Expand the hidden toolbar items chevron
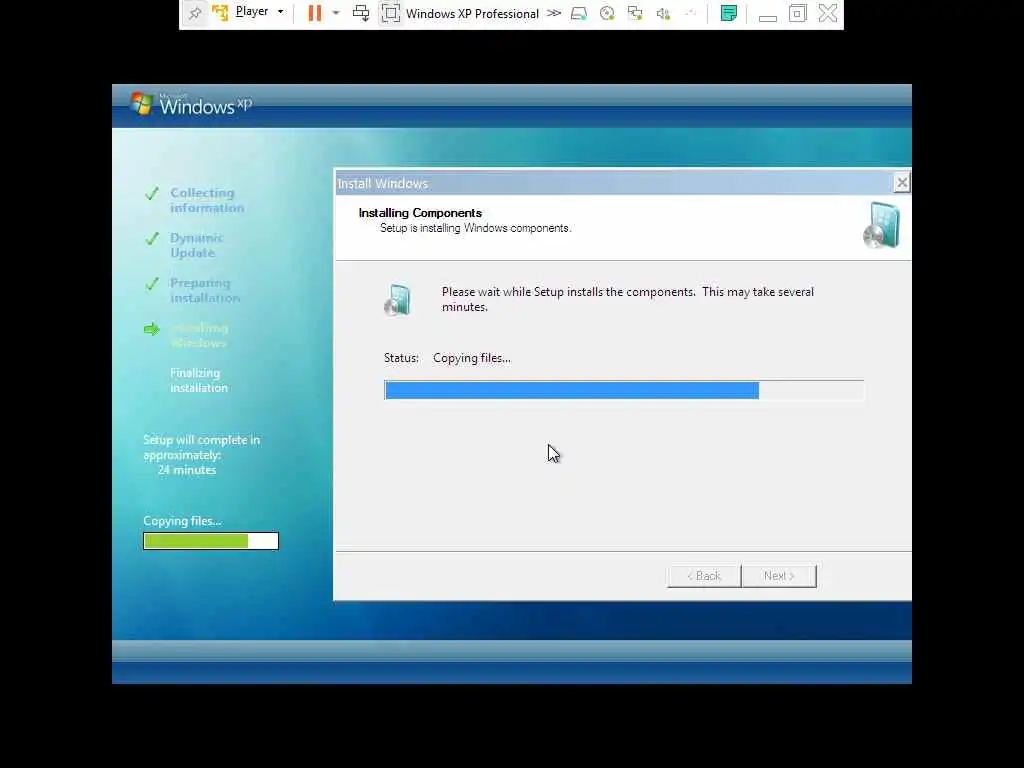This screenshot has width=1024, height=768. [x=554, y=13]
